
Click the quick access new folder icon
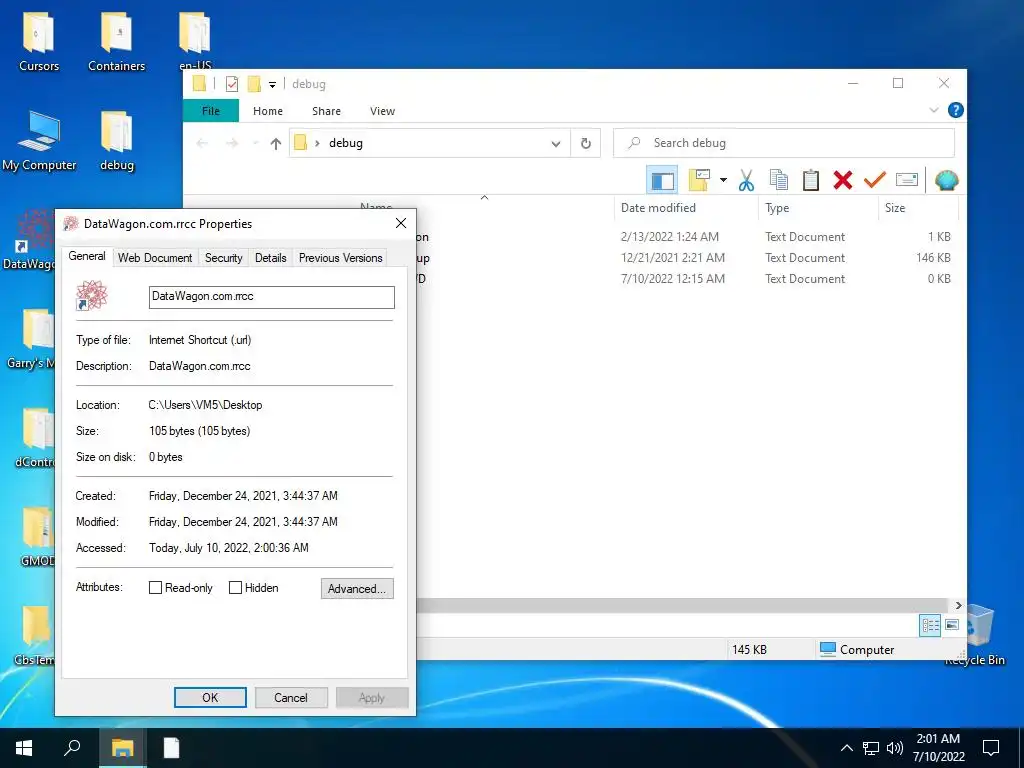[254, 84]
